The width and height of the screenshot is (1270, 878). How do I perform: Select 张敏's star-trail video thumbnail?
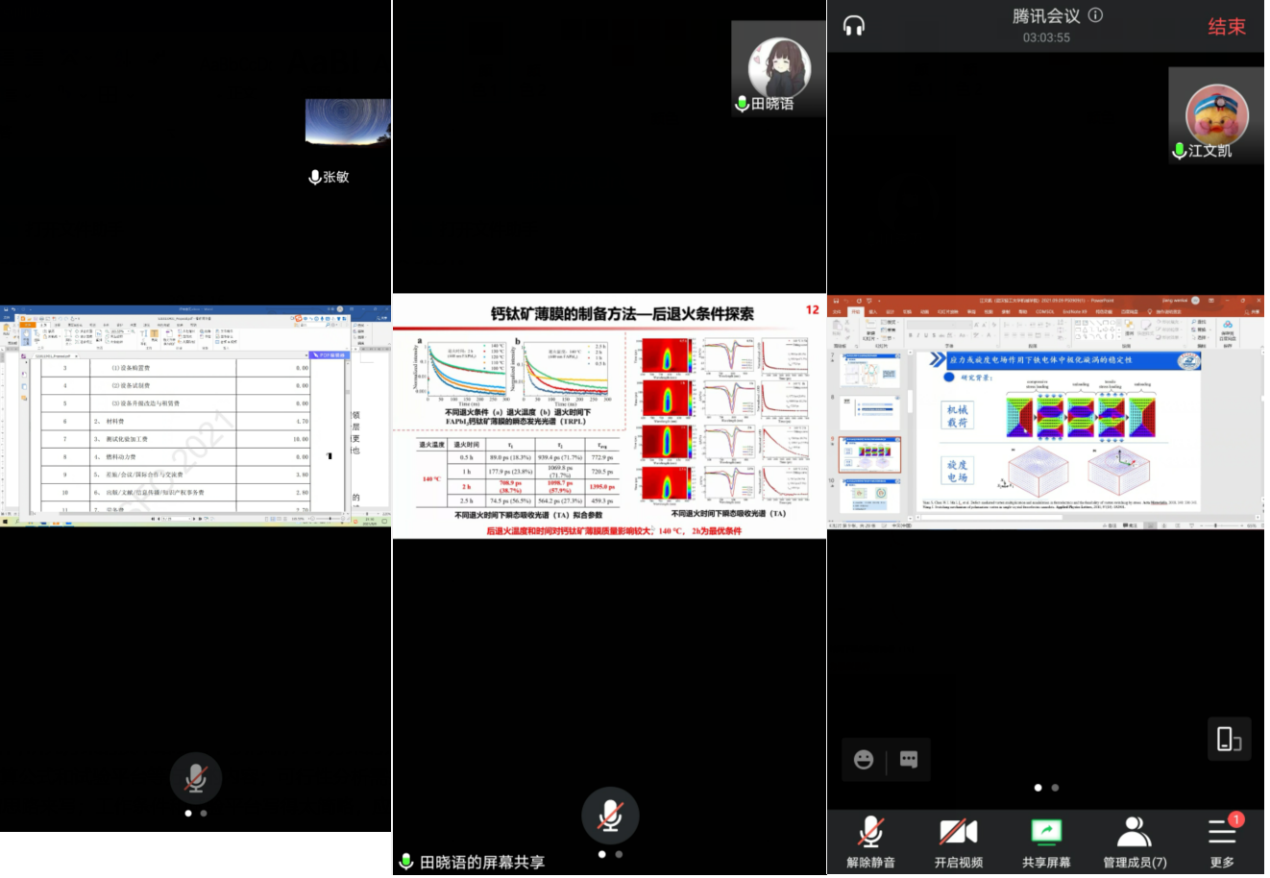347,121
